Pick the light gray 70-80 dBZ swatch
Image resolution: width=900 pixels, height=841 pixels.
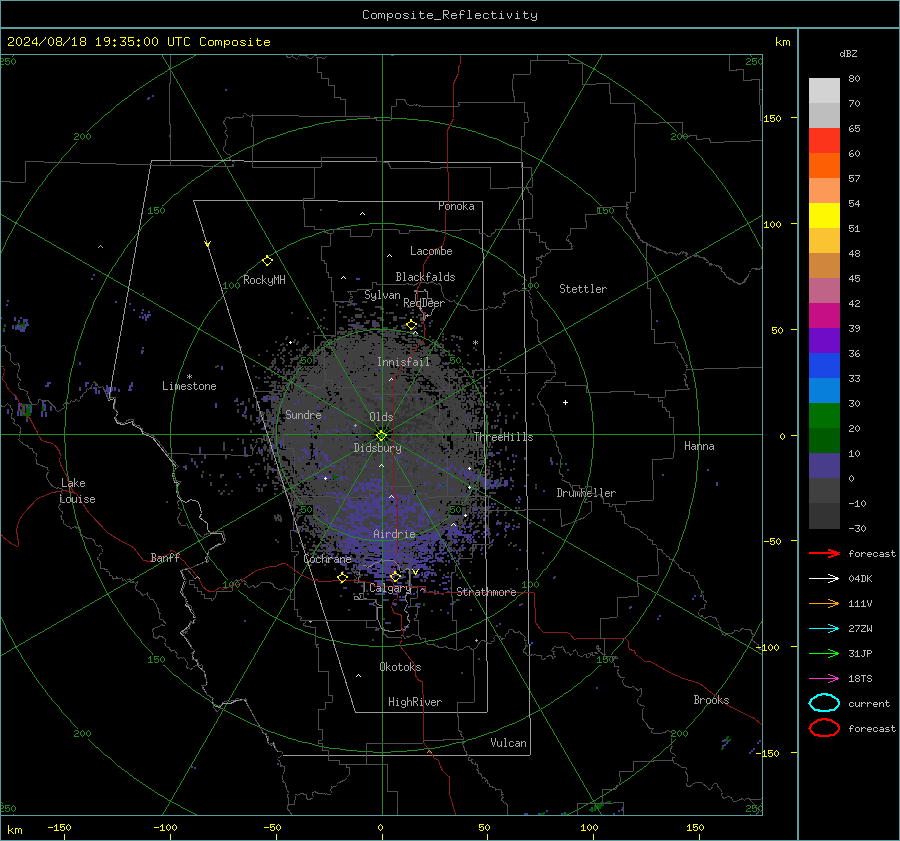point(824,91)
